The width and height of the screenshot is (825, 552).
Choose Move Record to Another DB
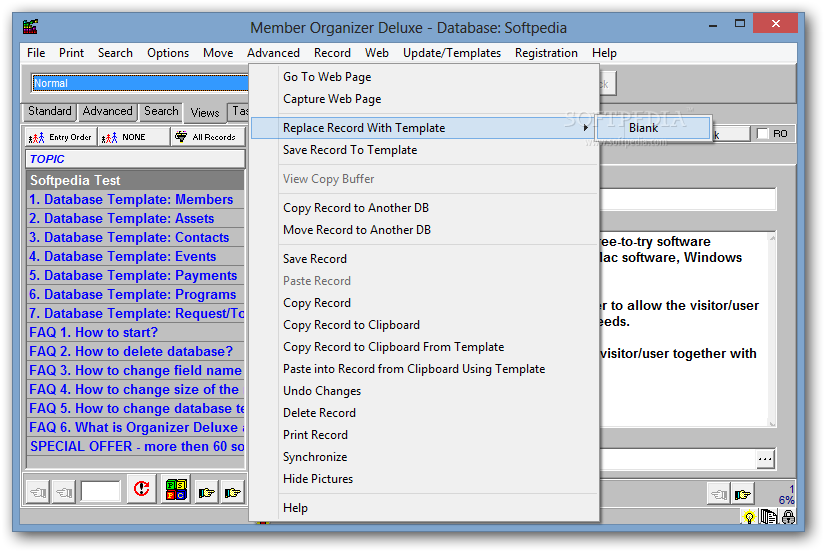(425, 230)
